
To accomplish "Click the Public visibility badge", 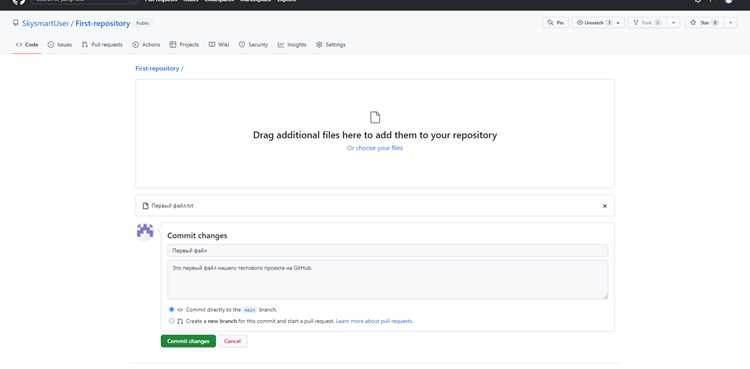I will (x=142, y=23).
